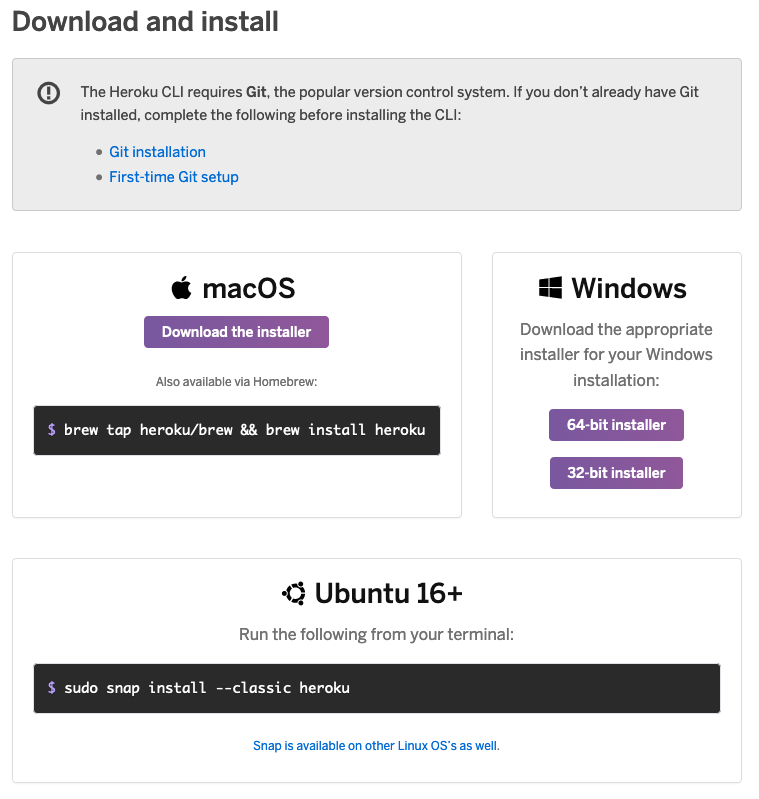Click the macOS heading
Screen dimensions: 759x799
pyautogui.click(x=249, y=288)
